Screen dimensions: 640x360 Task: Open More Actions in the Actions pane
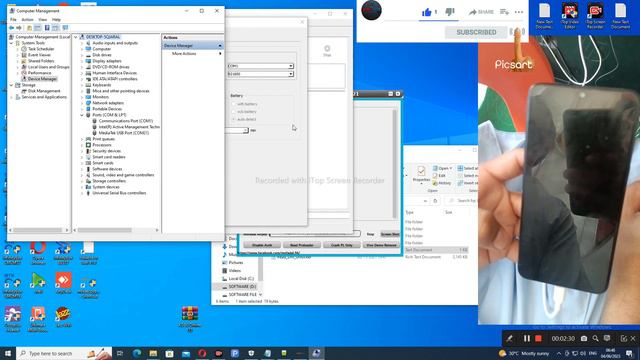pos(184,53)
